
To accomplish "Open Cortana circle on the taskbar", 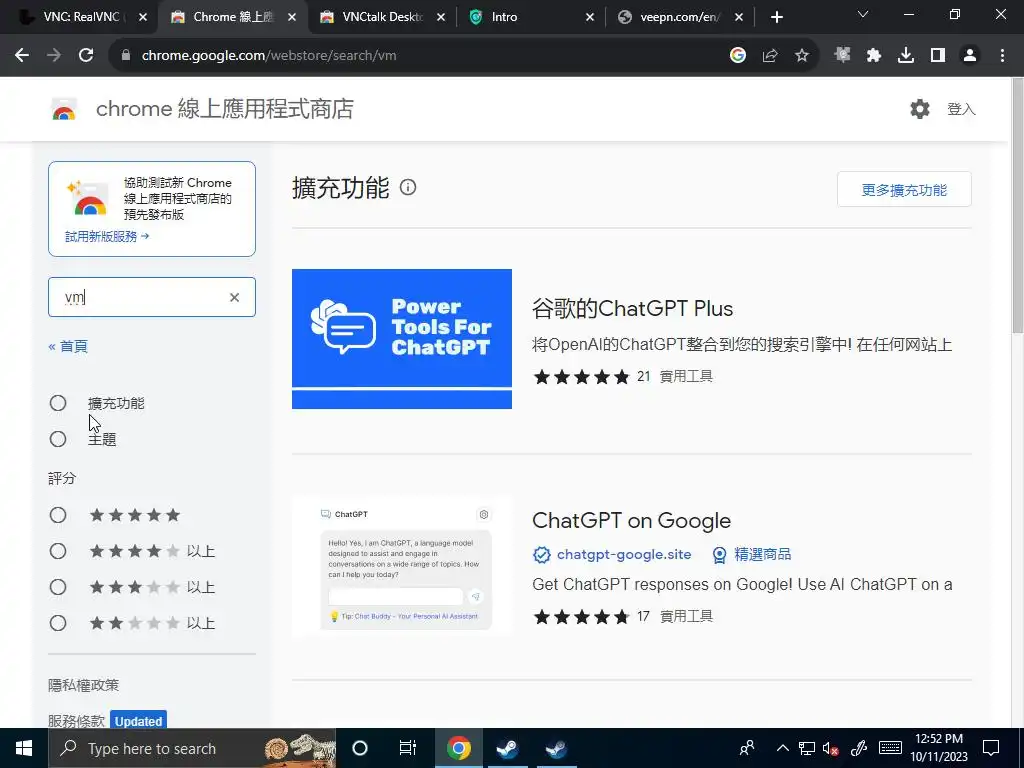I will [360, 748].
